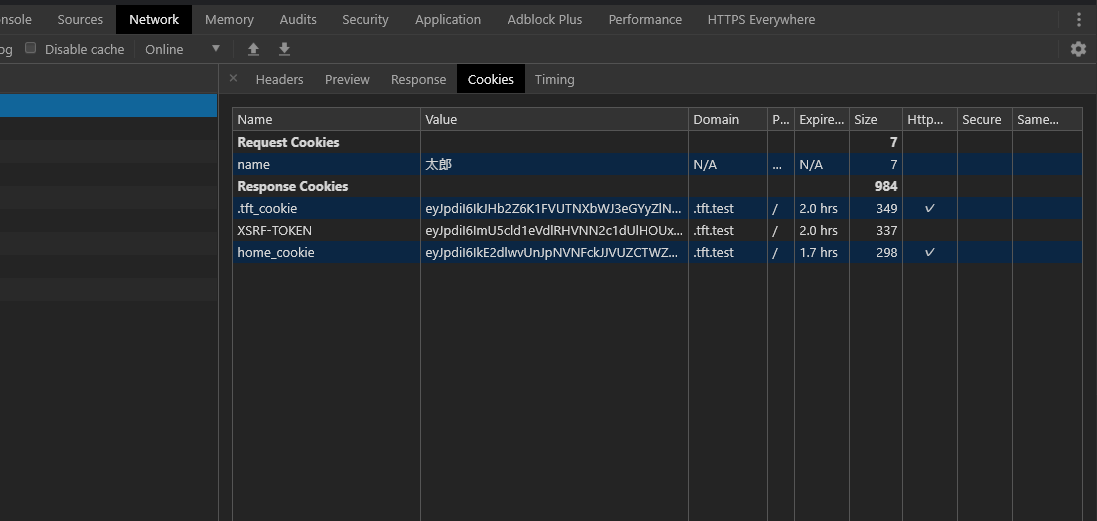Switch to the Headers tab
1097x521 pixels.
point(279,79)
